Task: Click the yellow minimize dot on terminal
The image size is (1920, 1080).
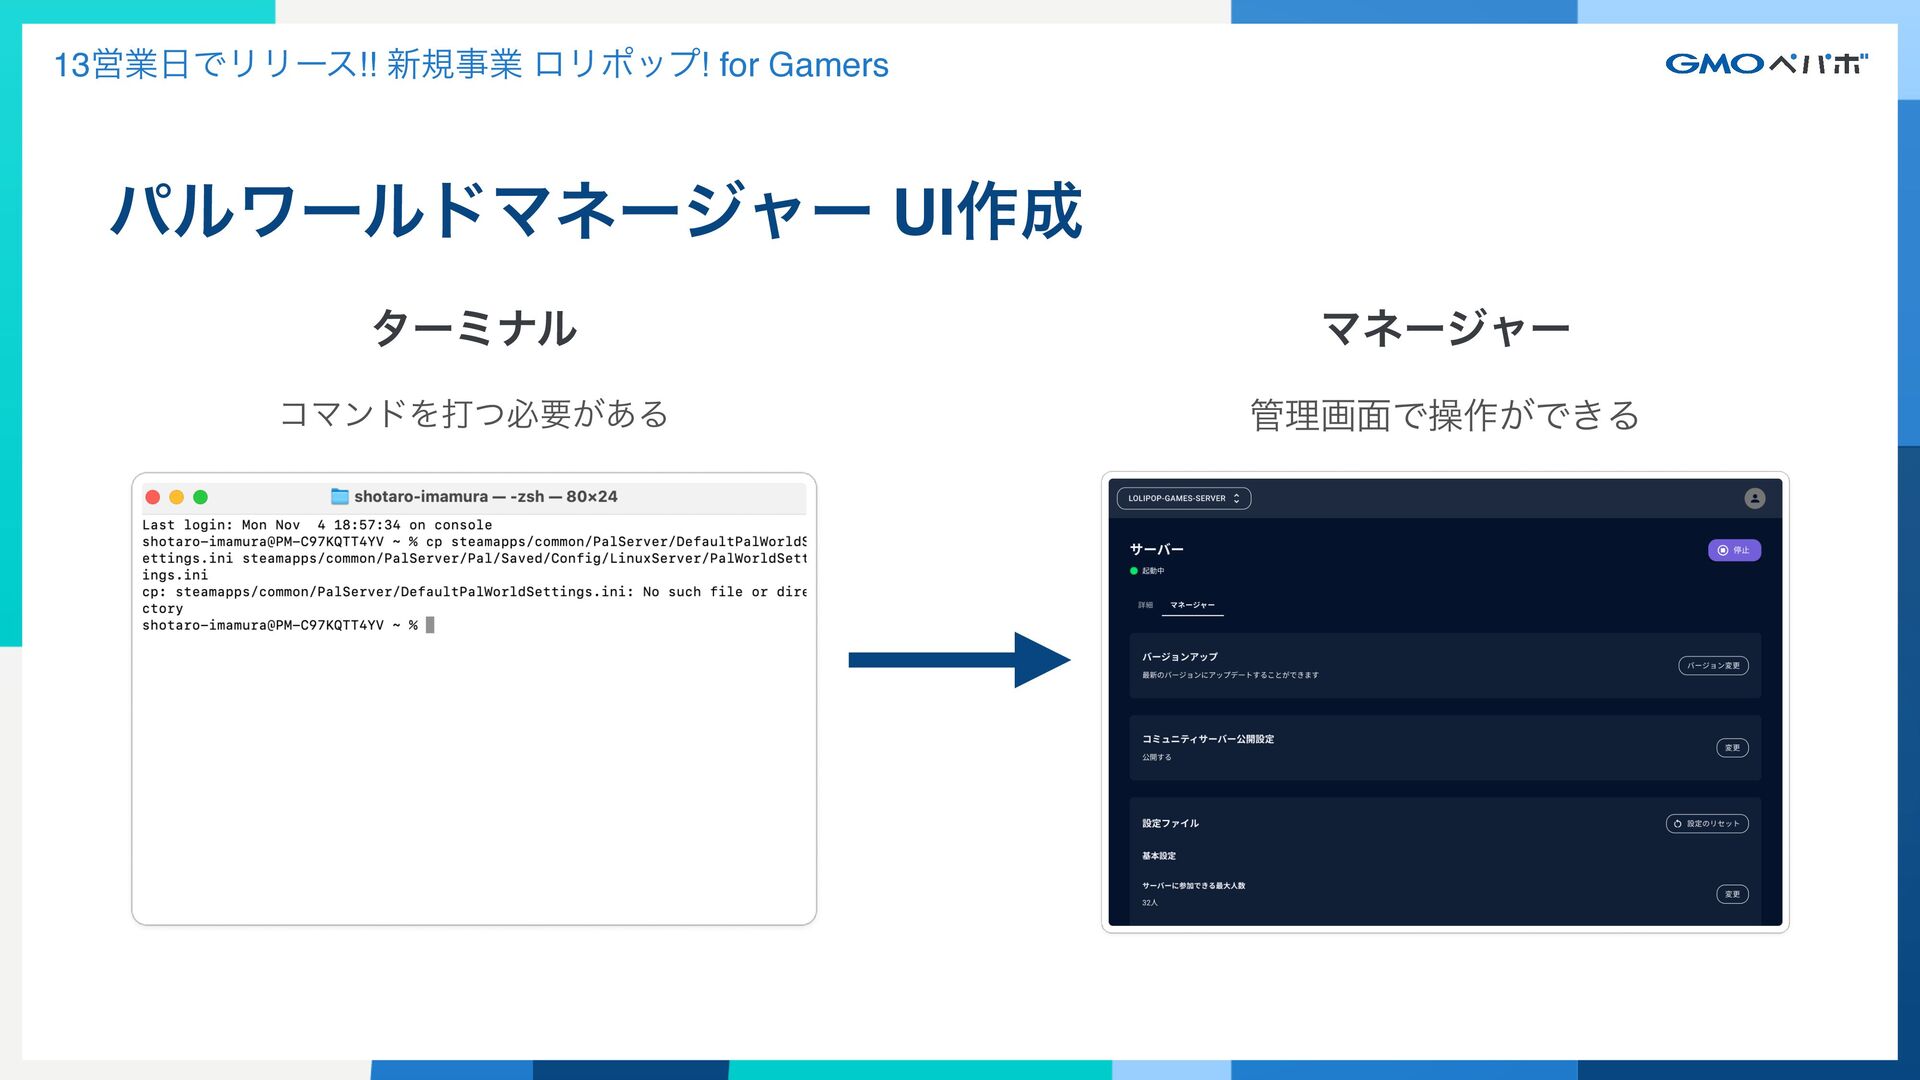Action: (x=177, y=497)
